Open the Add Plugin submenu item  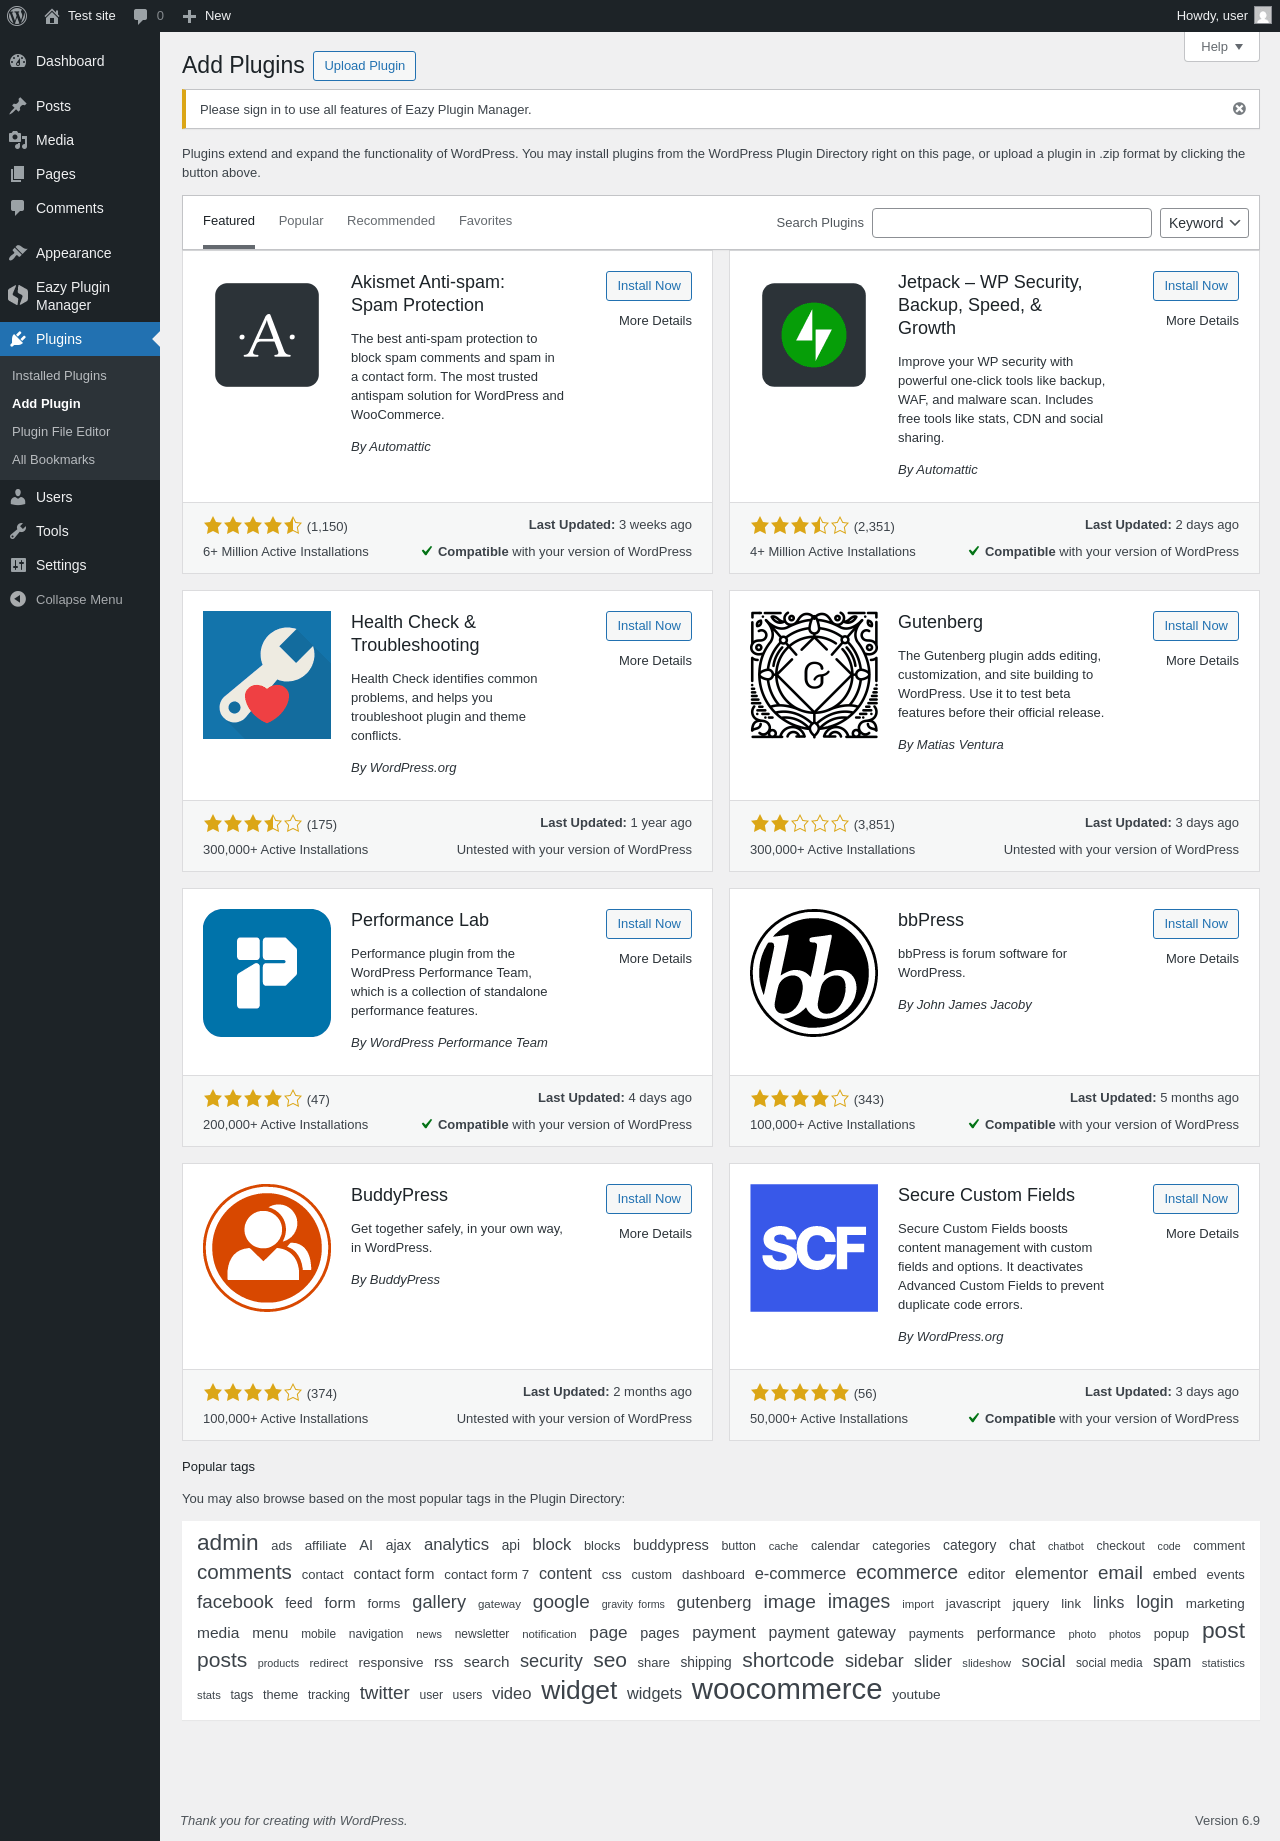[x=46, y=404]
